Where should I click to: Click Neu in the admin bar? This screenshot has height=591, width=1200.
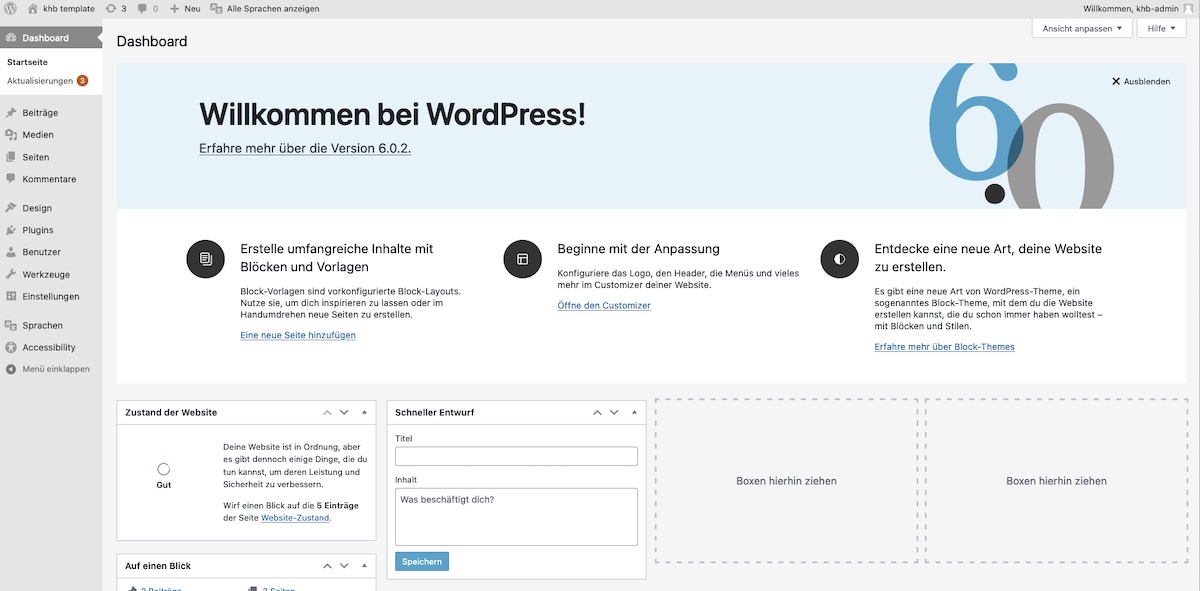pyautogui.click(x=192, y=8)
